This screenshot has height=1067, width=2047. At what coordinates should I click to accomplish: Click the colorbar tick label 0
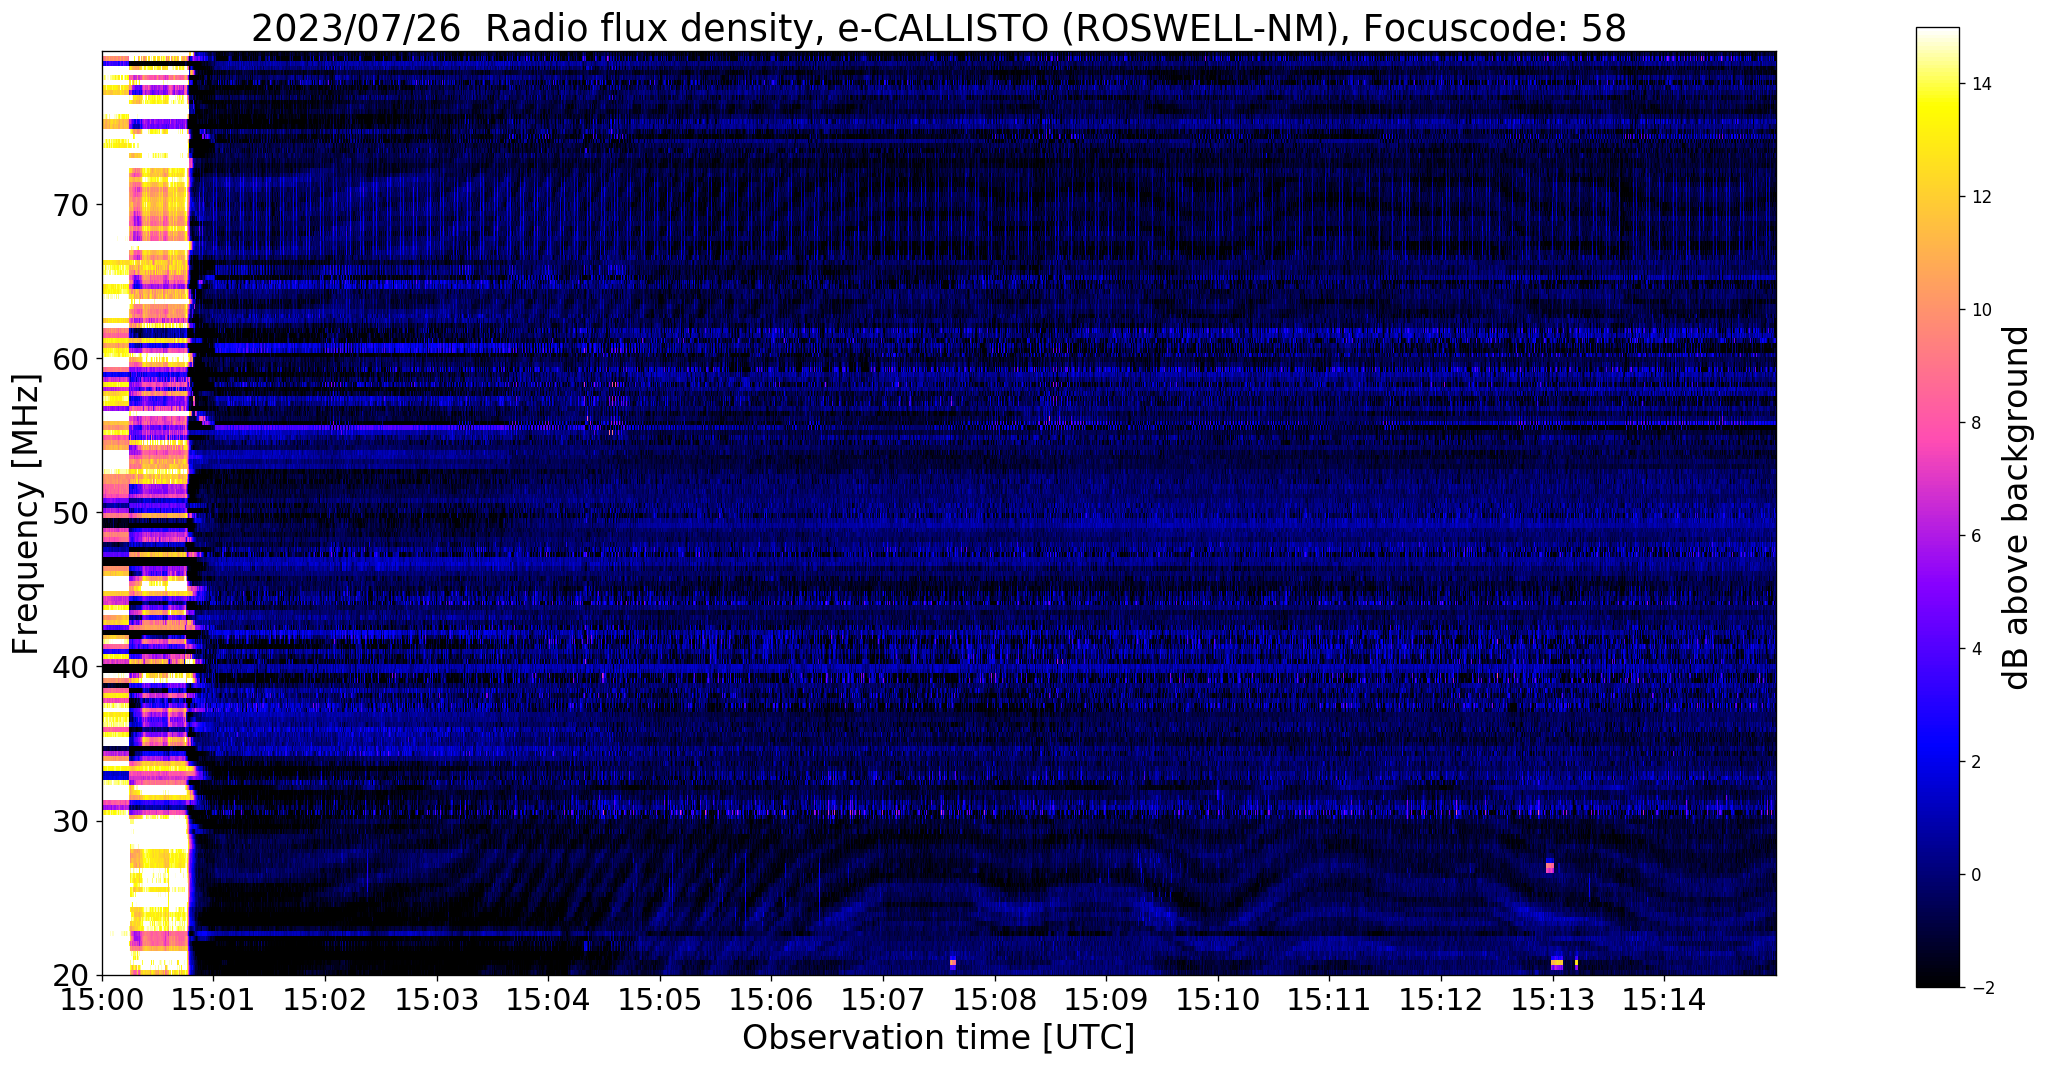[x=1976, y=875]
